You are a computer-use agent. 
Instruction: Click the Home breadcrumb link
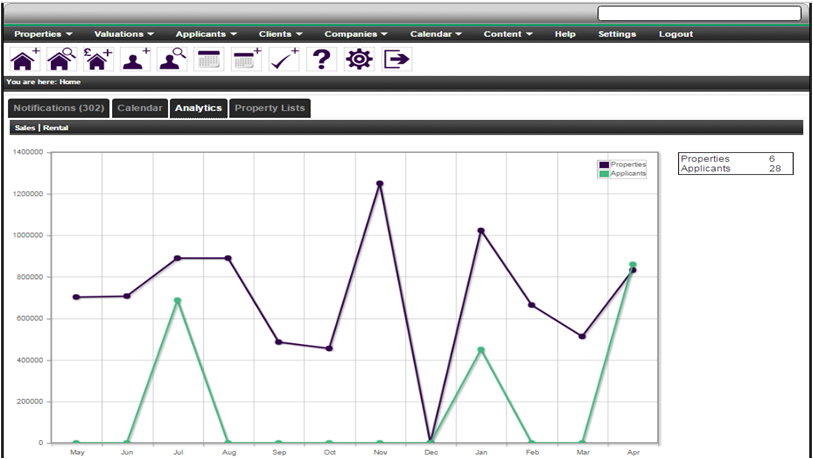pos(69,82)
